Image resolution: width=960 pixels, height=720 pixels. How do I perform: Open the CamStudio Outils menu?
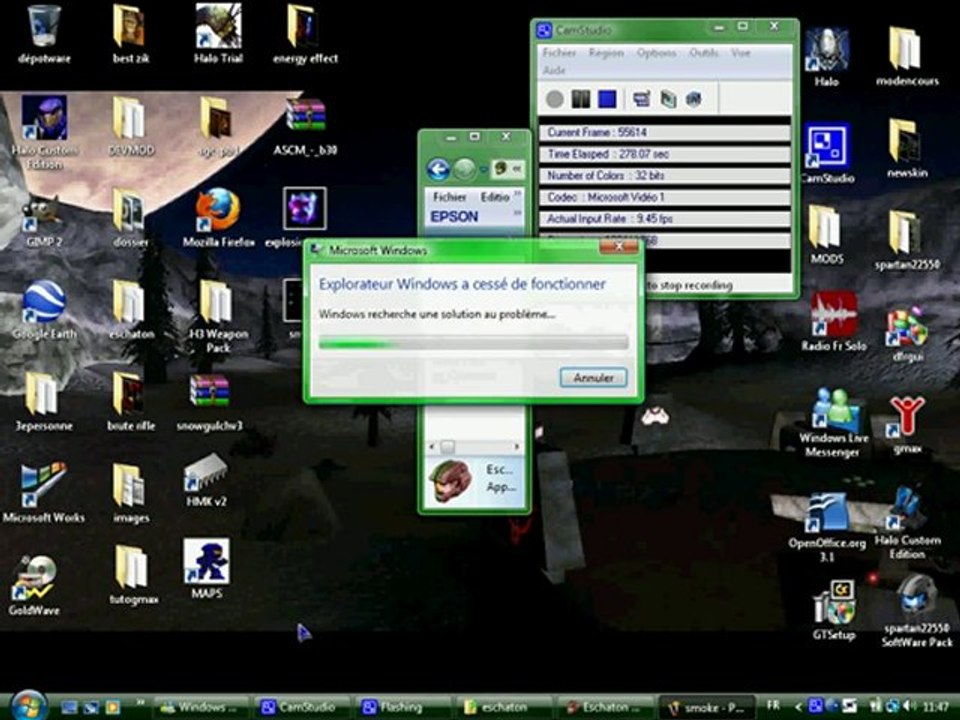(x=704, y=53)
